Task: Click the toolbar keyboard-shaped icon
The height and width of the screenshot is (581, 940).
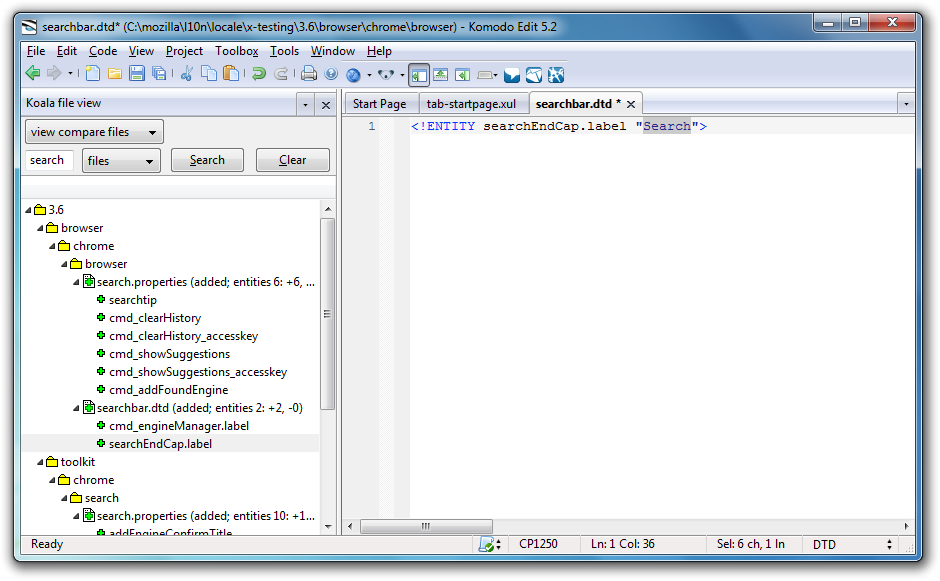Action: click(x=485, y=75)
